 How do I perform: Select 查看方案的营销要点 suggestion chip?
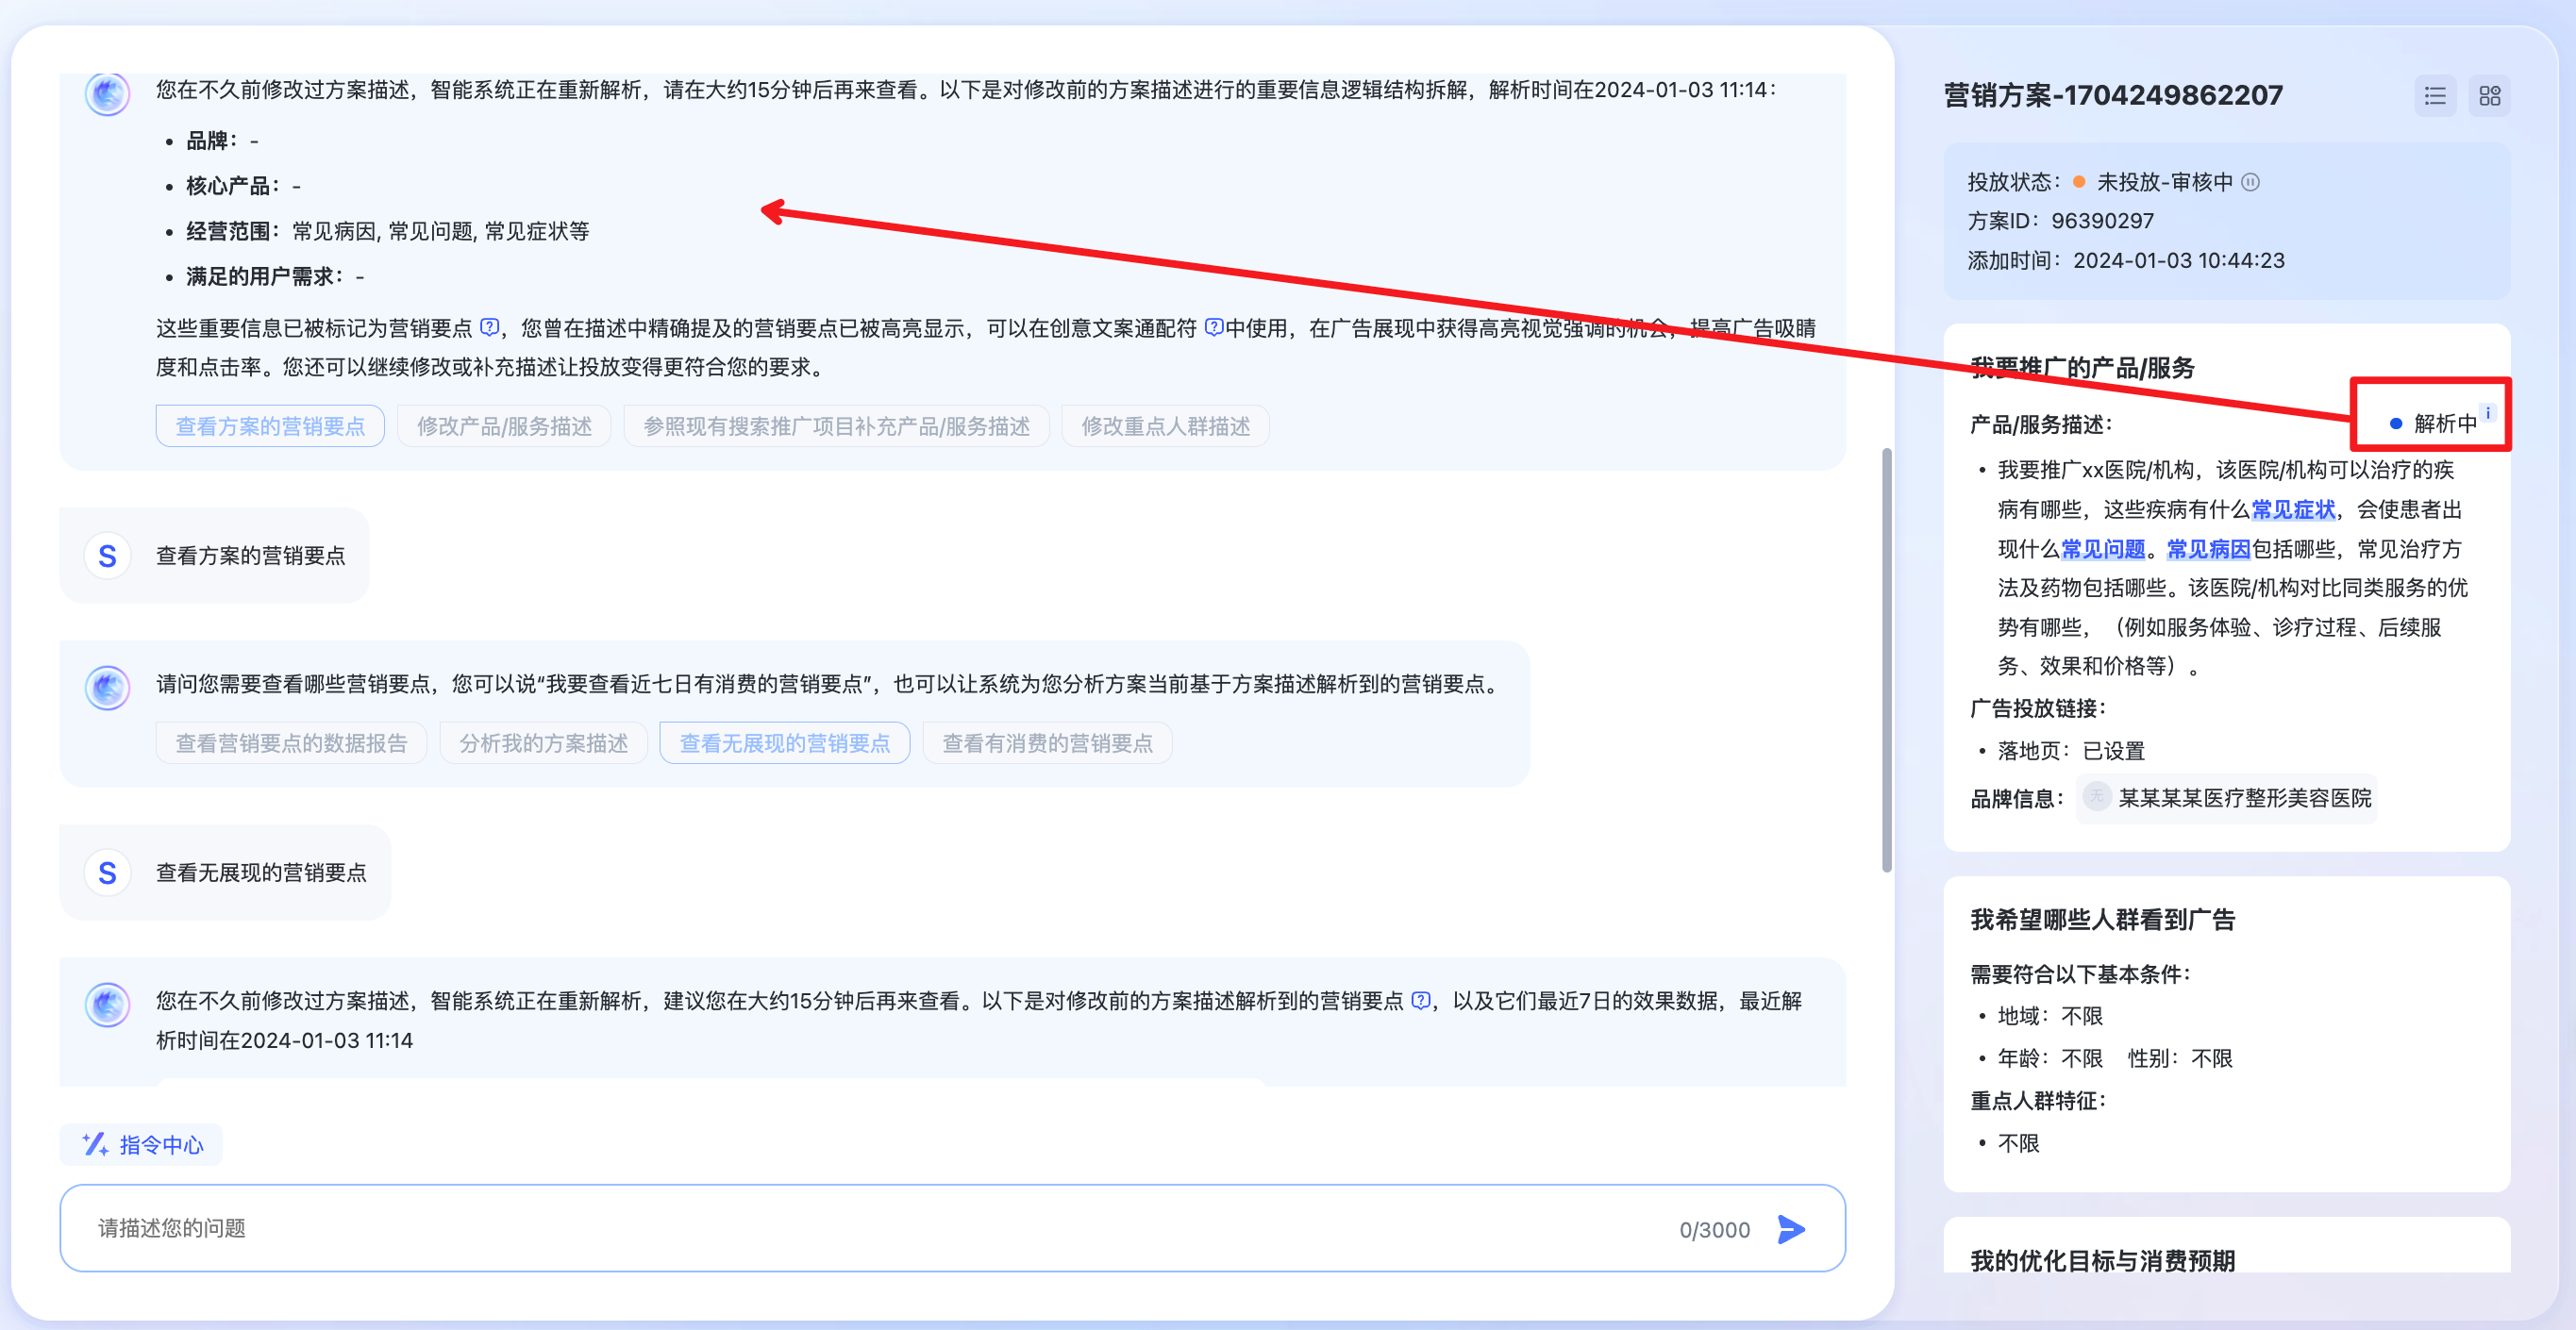(270, 426)
